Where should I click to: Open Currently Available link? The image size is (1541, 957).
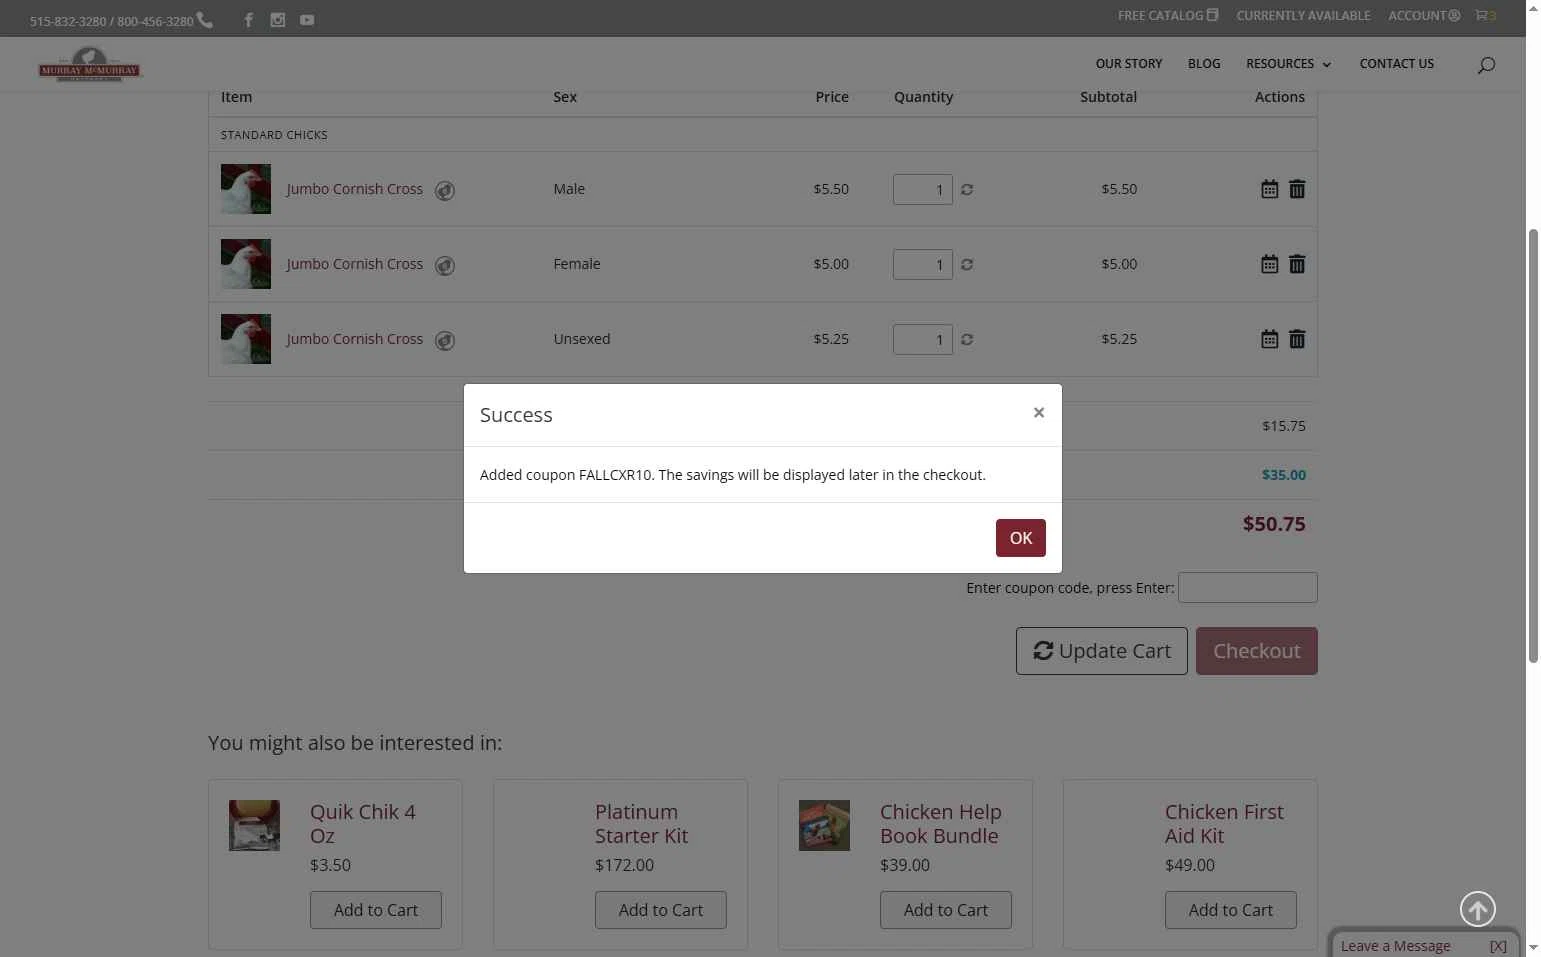pos(1303,15)
